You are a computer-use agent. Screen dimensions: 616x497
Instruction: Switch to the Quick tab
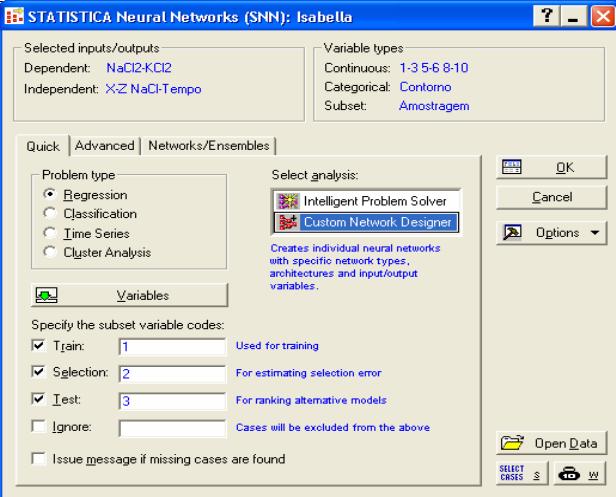(43, 146)
